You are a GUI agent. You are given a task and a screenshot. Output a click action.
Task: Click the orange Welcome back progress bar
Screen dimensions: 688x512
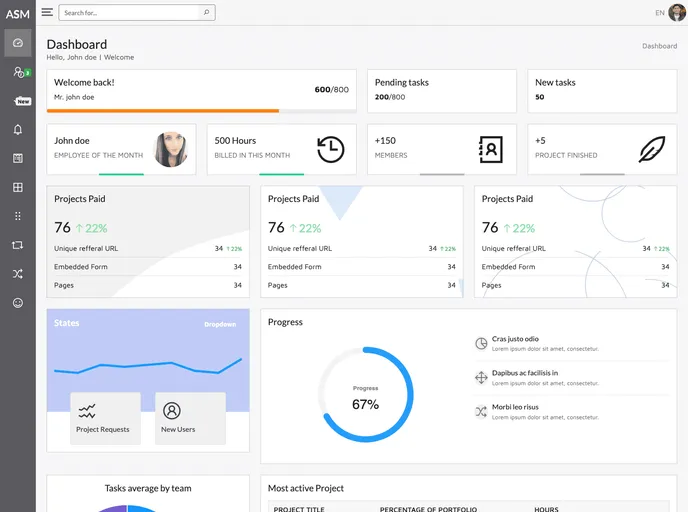point(162,110)
